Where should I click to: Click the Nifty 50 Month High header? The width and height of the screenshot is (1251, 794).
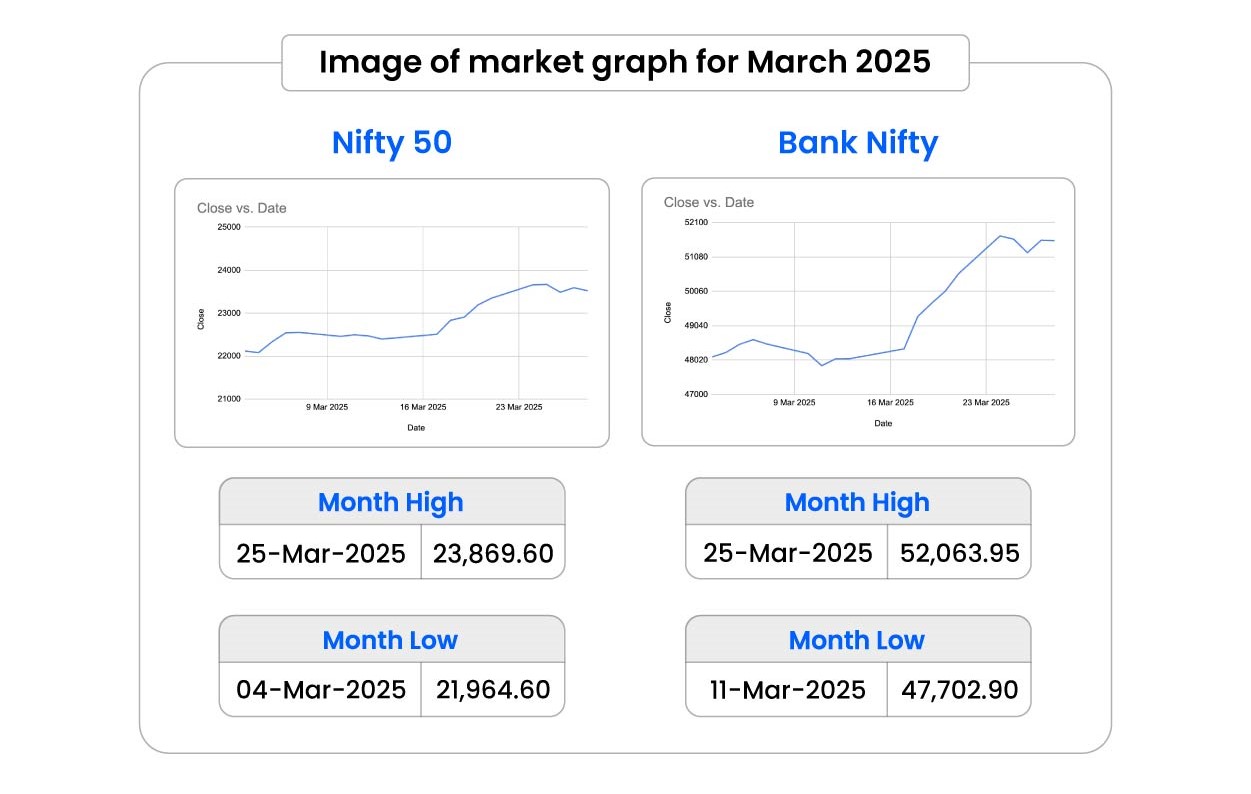click(x=391, y=502)
